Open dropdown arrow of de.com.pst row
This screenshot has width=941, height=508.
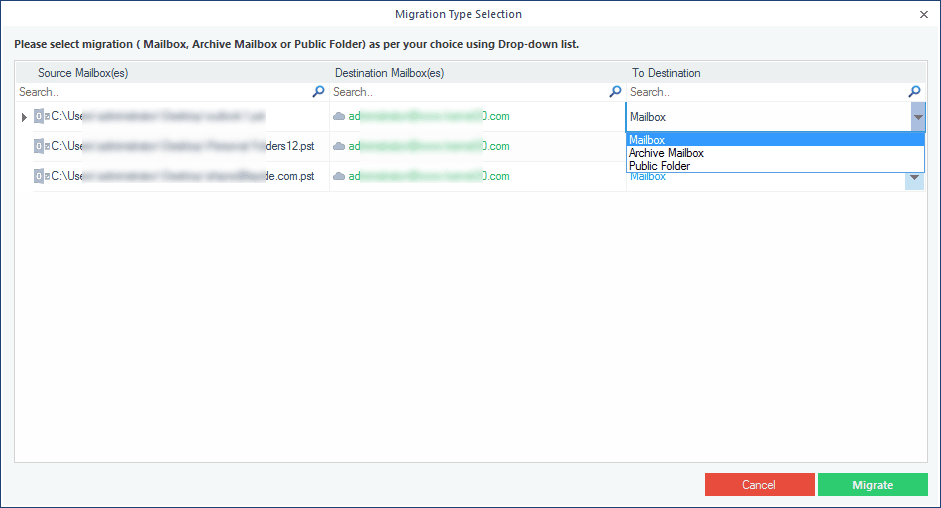point(914,178)
